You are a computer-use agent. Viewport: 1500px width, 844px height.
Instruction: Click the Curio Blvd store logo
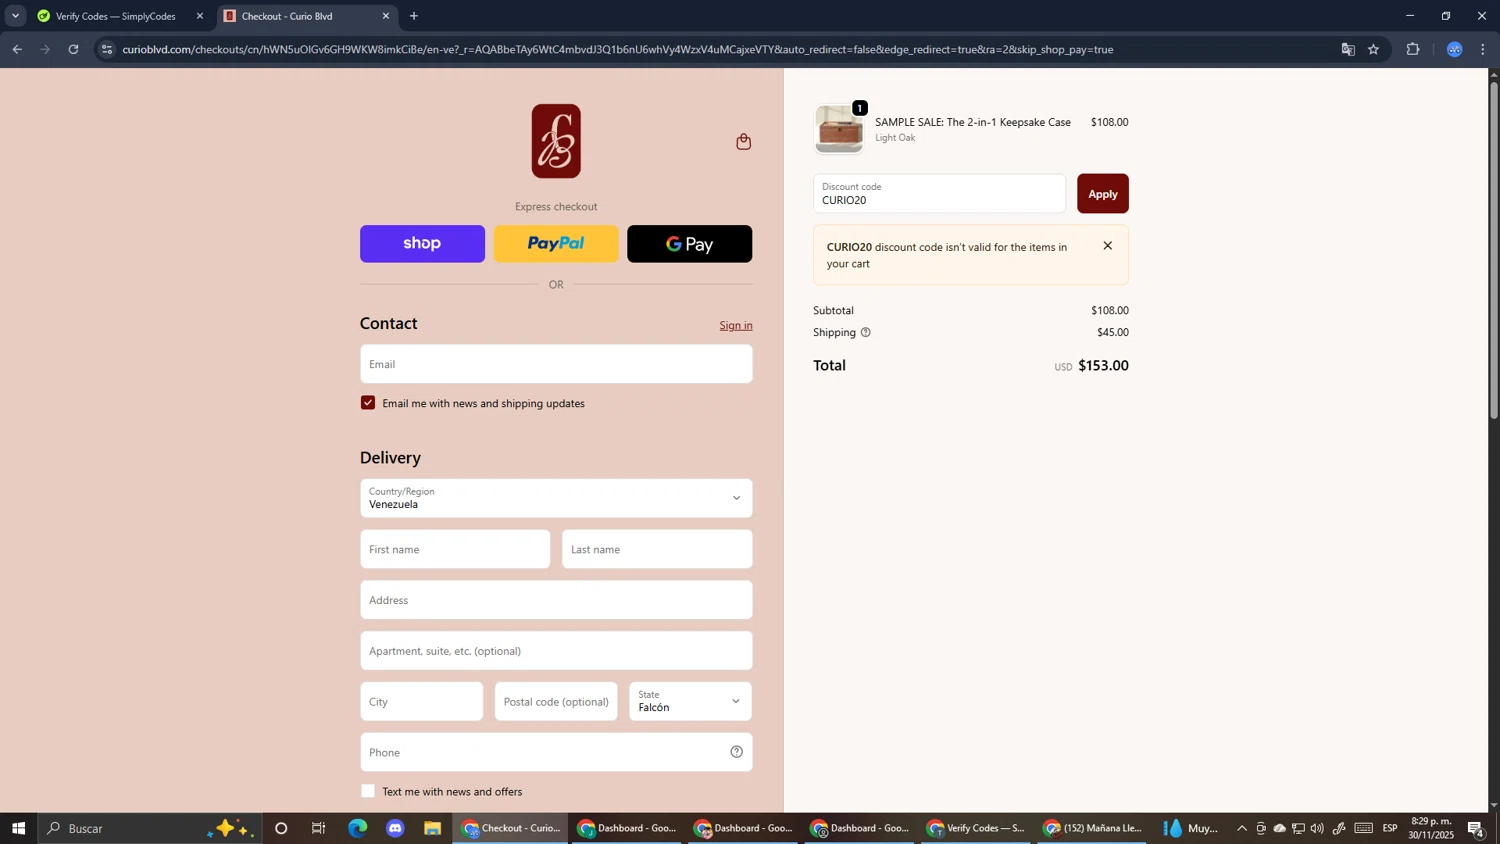(x=556, y=141)
